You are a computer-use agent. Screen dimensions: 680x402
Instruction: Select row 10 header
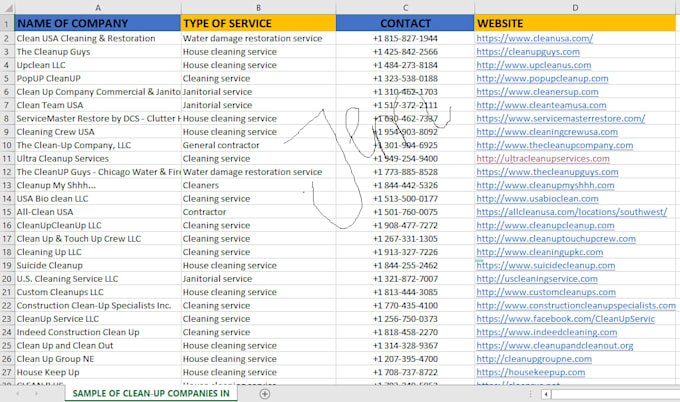tap(7, 145)
